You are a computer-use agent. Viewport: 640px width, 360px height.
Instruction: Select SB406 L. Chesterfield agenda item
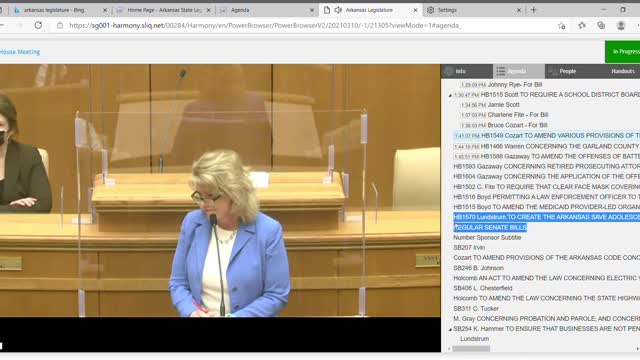482,288
